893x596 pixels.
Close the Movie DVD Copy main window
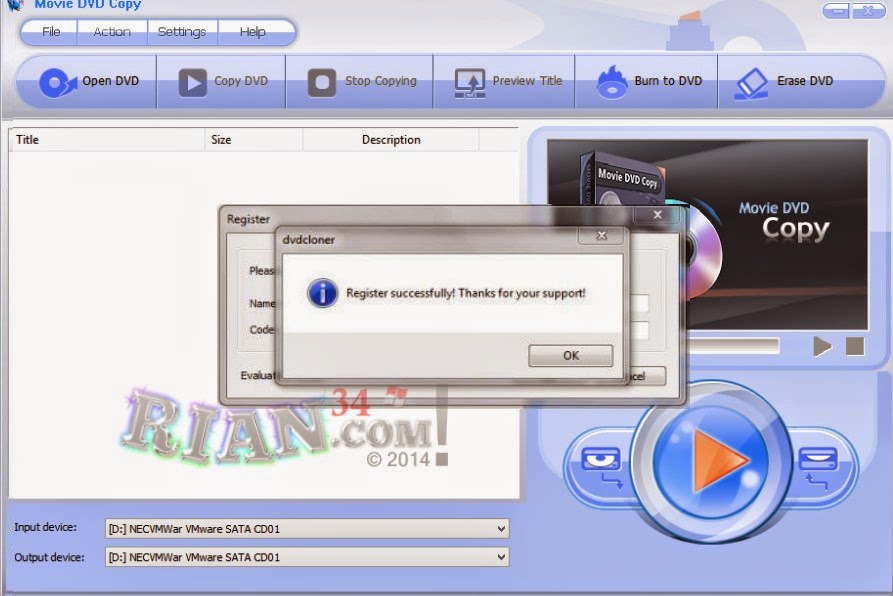coord(868,10)
